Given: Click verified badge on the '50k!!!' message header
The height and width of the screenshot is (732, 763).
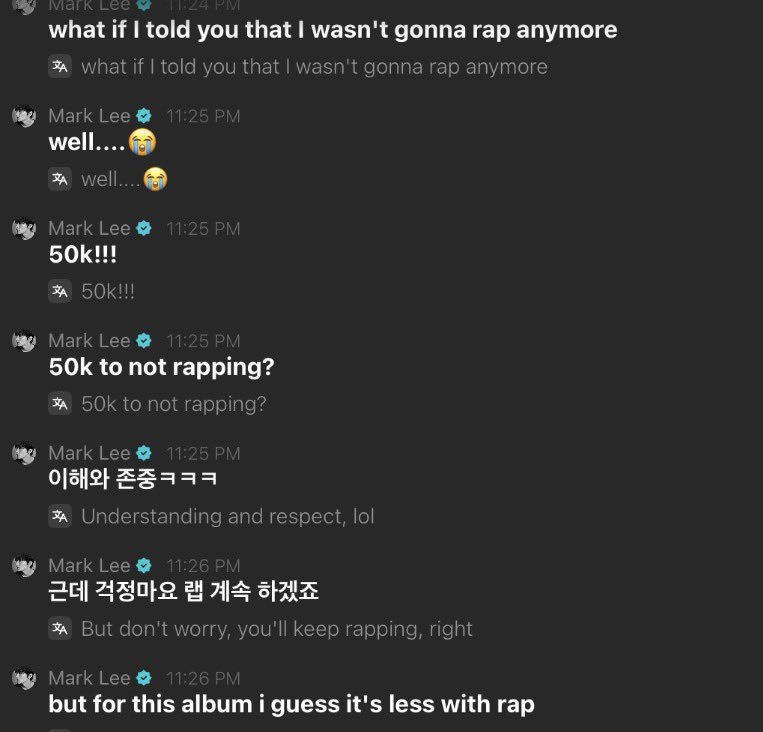Looking at the screenshot, I should pos(144,228).
